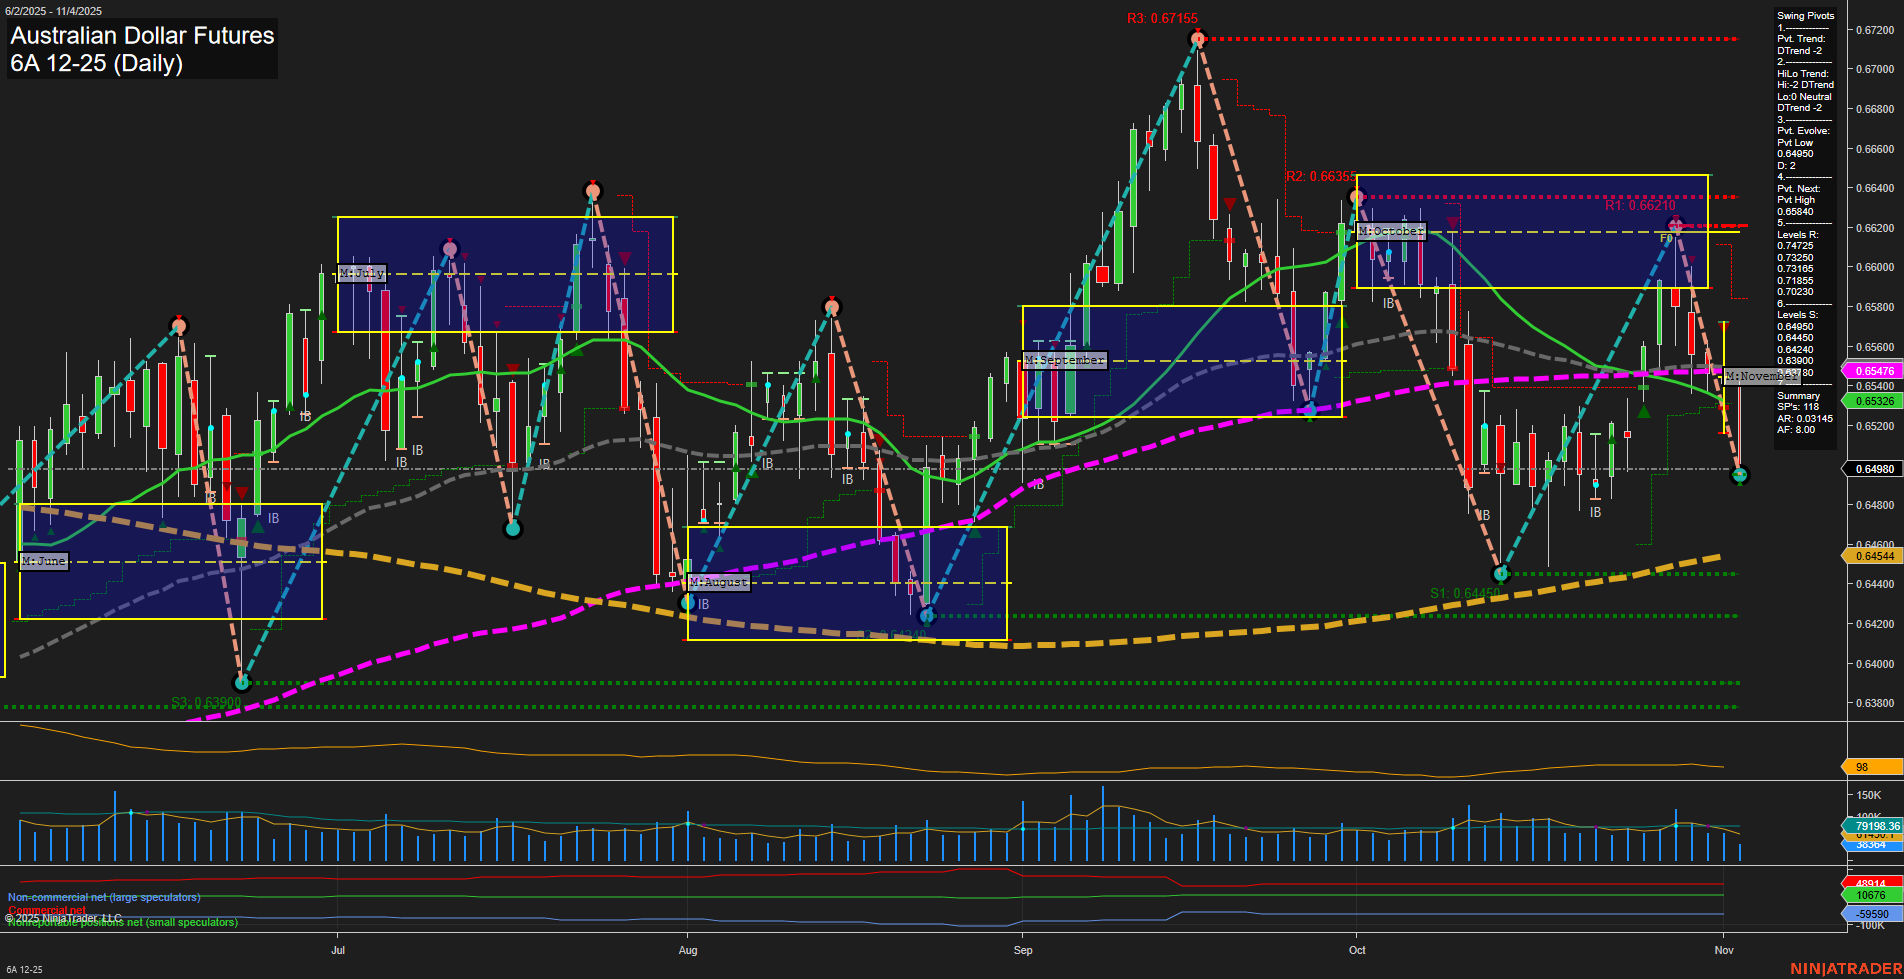Select the teal 79198.36 volume value tag
This screenshot has width=1904, height=979.
click(x=1875, y=826)
